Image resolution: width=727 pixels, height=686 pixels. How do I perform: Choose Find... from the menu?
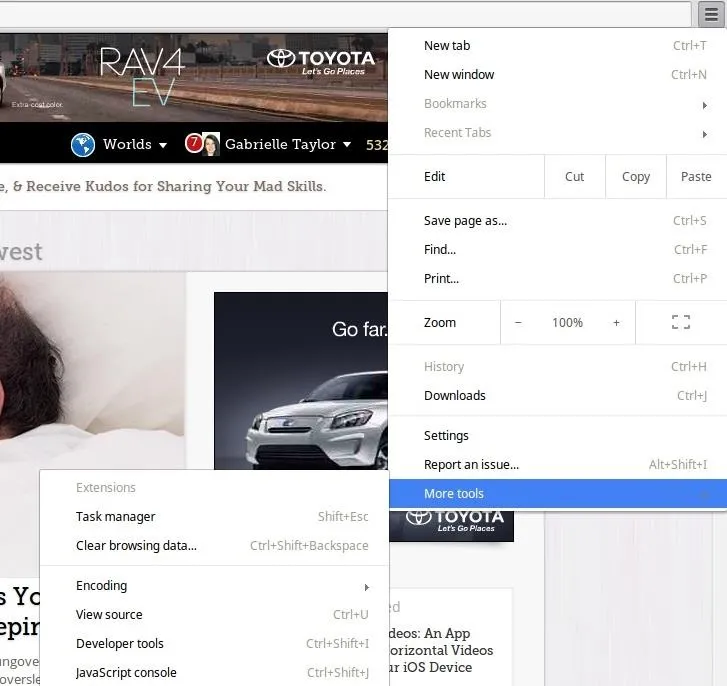pyautogui.click(x=557, y=249)
